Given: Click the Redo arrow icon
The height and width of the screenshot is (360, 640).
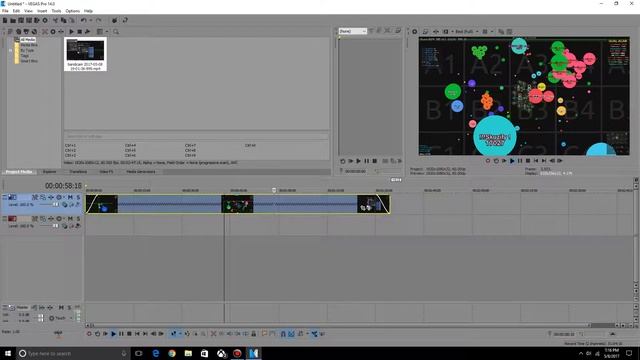Looking at the screenshot, I should pyautogui.click(x=98, y=20).
